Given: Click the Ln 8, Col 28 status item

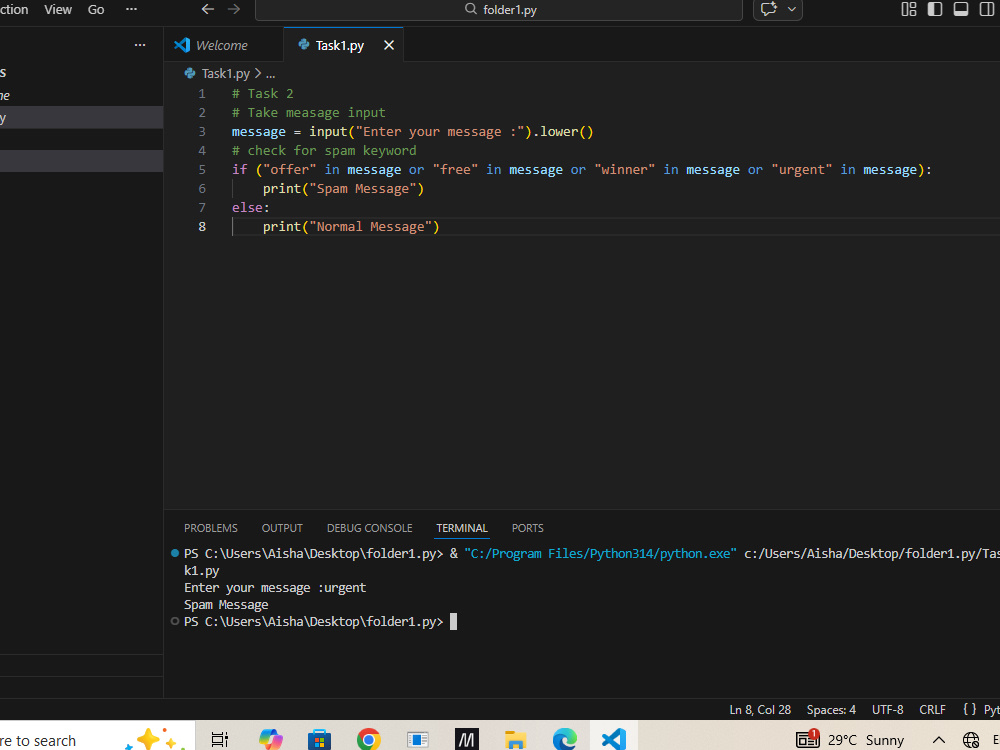Looking at the screenshot, I should (x=760, y=710).
